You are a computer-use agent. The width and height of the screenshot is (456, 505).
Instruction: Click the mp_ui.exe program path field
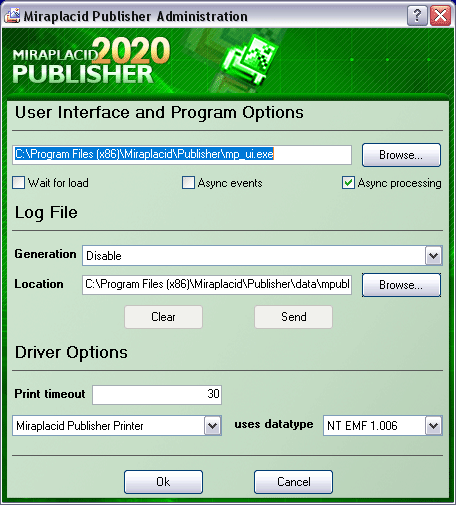click(182, 155)
